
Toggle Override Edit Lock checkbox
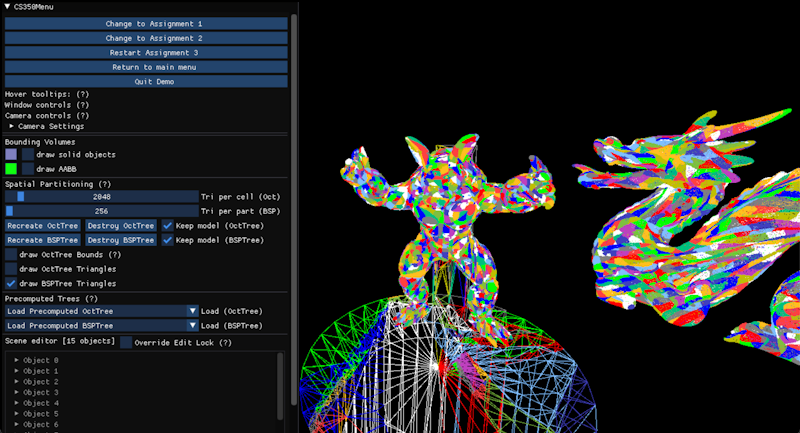coord(126,342)
